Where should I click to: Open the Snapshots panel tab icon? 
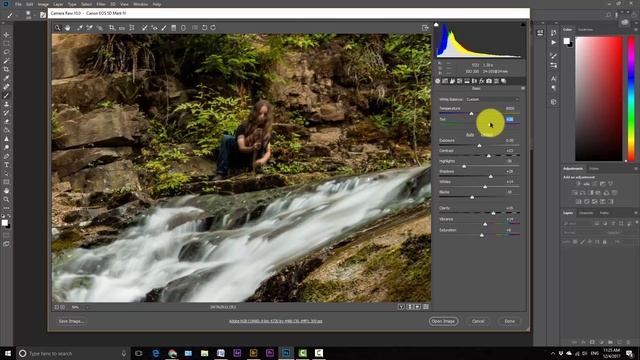click(504, 81)
